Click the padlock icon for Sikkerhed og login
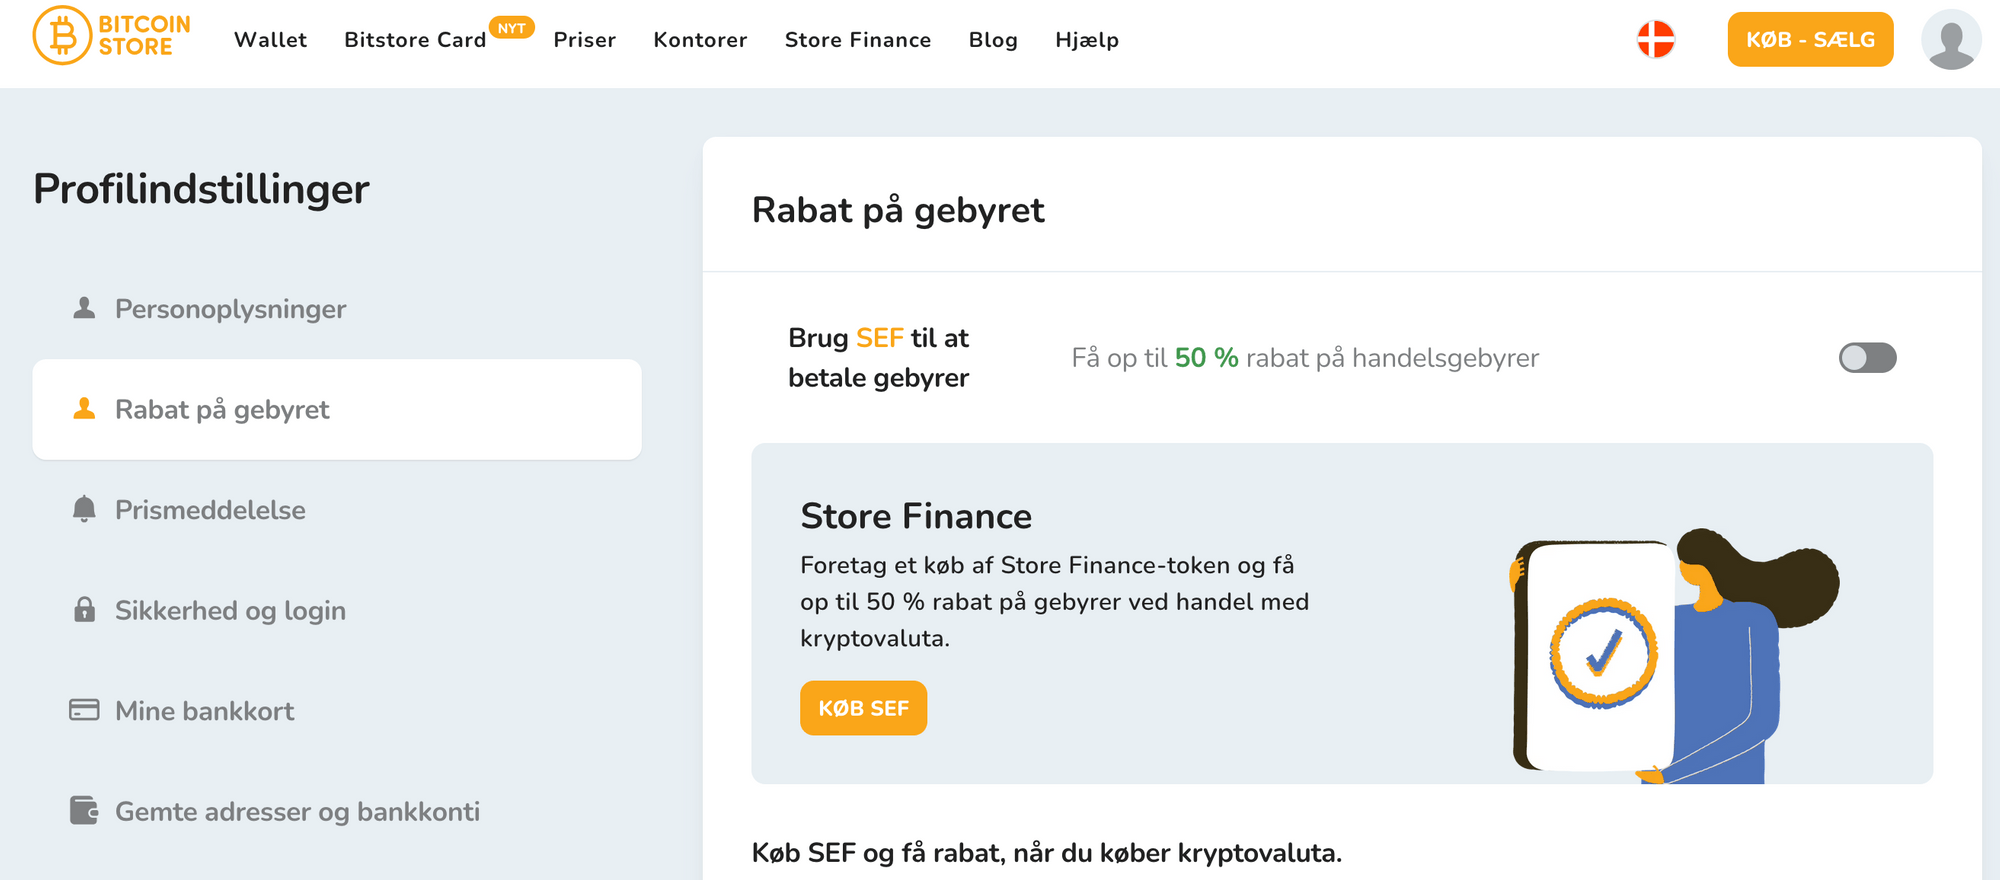 point(84,610)
